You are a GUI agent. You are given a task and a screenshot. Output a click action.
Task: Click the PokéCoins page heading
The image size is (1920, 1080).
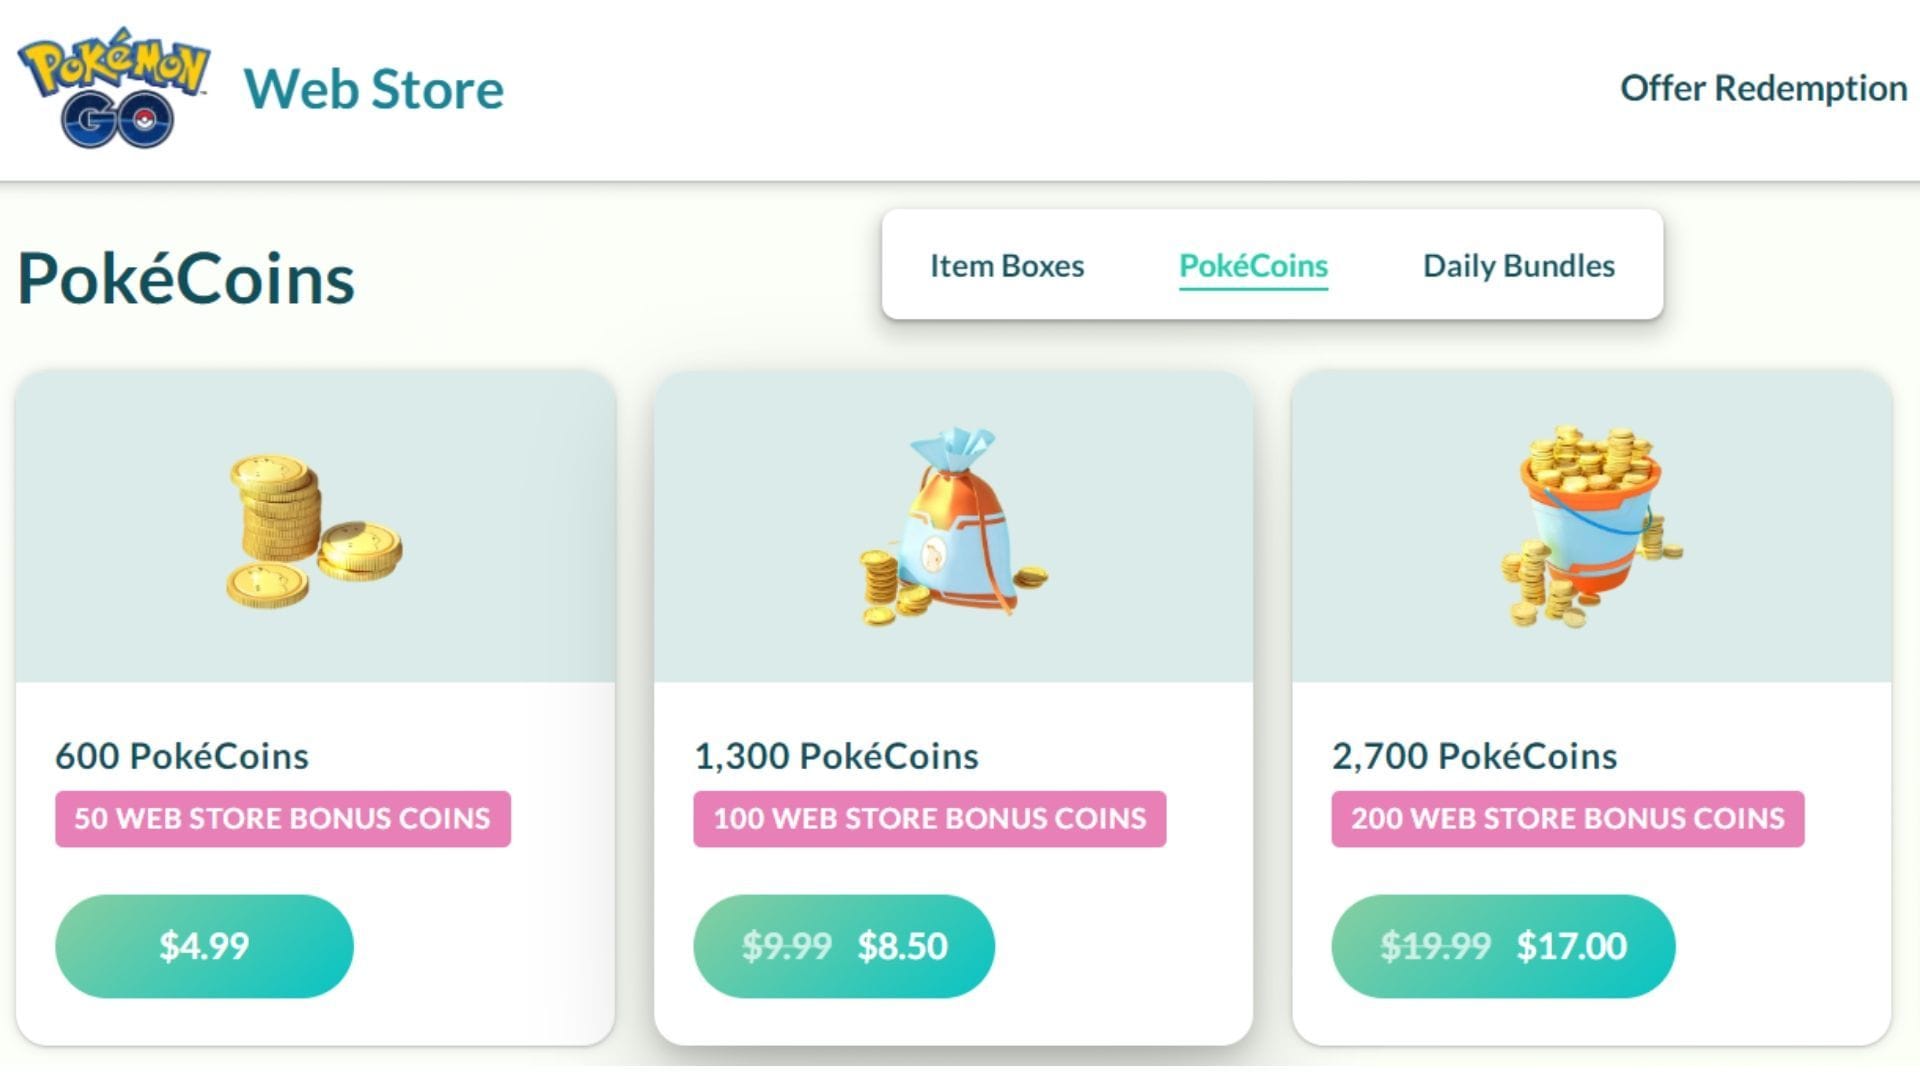tap(183, 278)
